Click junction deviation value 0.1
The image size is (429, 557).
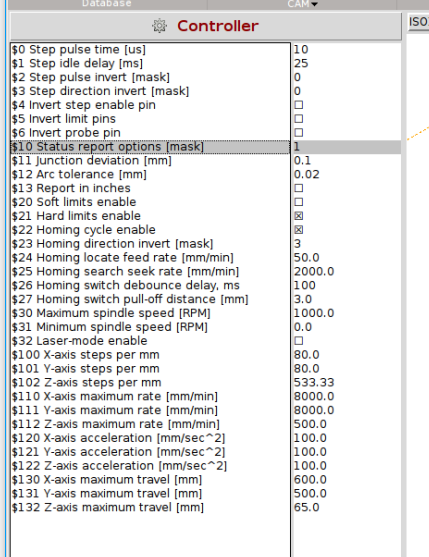click(x=302, y=161)
